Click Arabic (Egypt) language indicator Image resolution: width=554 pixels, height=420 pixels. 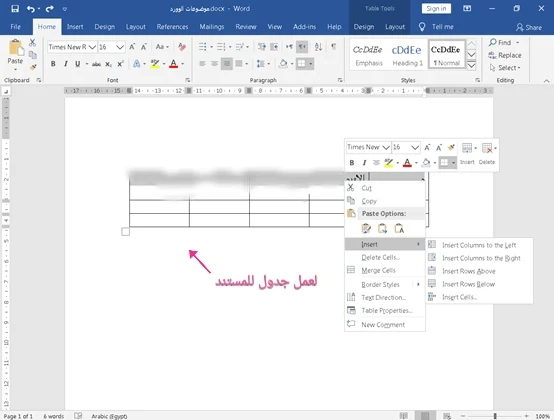(109, 416)
